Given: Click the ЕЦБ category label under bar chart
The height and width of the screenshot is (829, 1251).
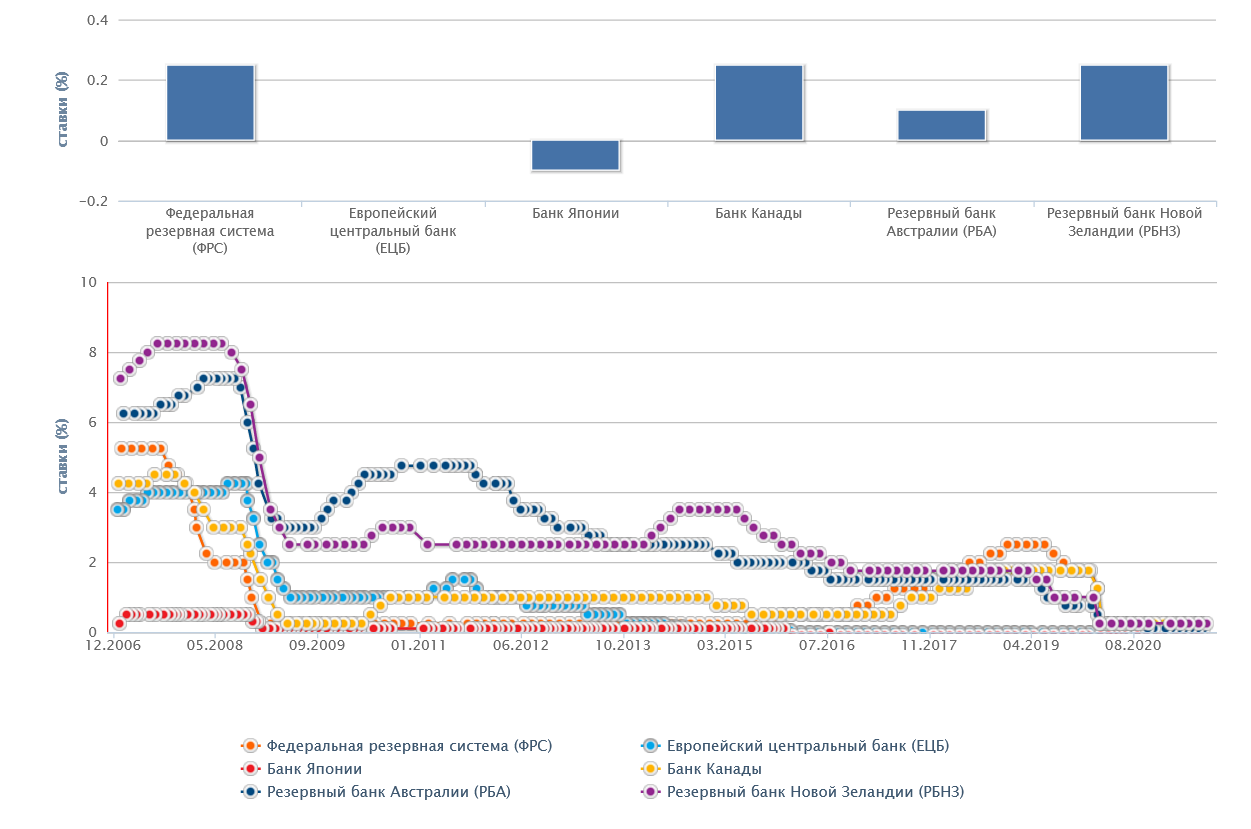Looking at the screenshot, I should click(x=393, y=230).
